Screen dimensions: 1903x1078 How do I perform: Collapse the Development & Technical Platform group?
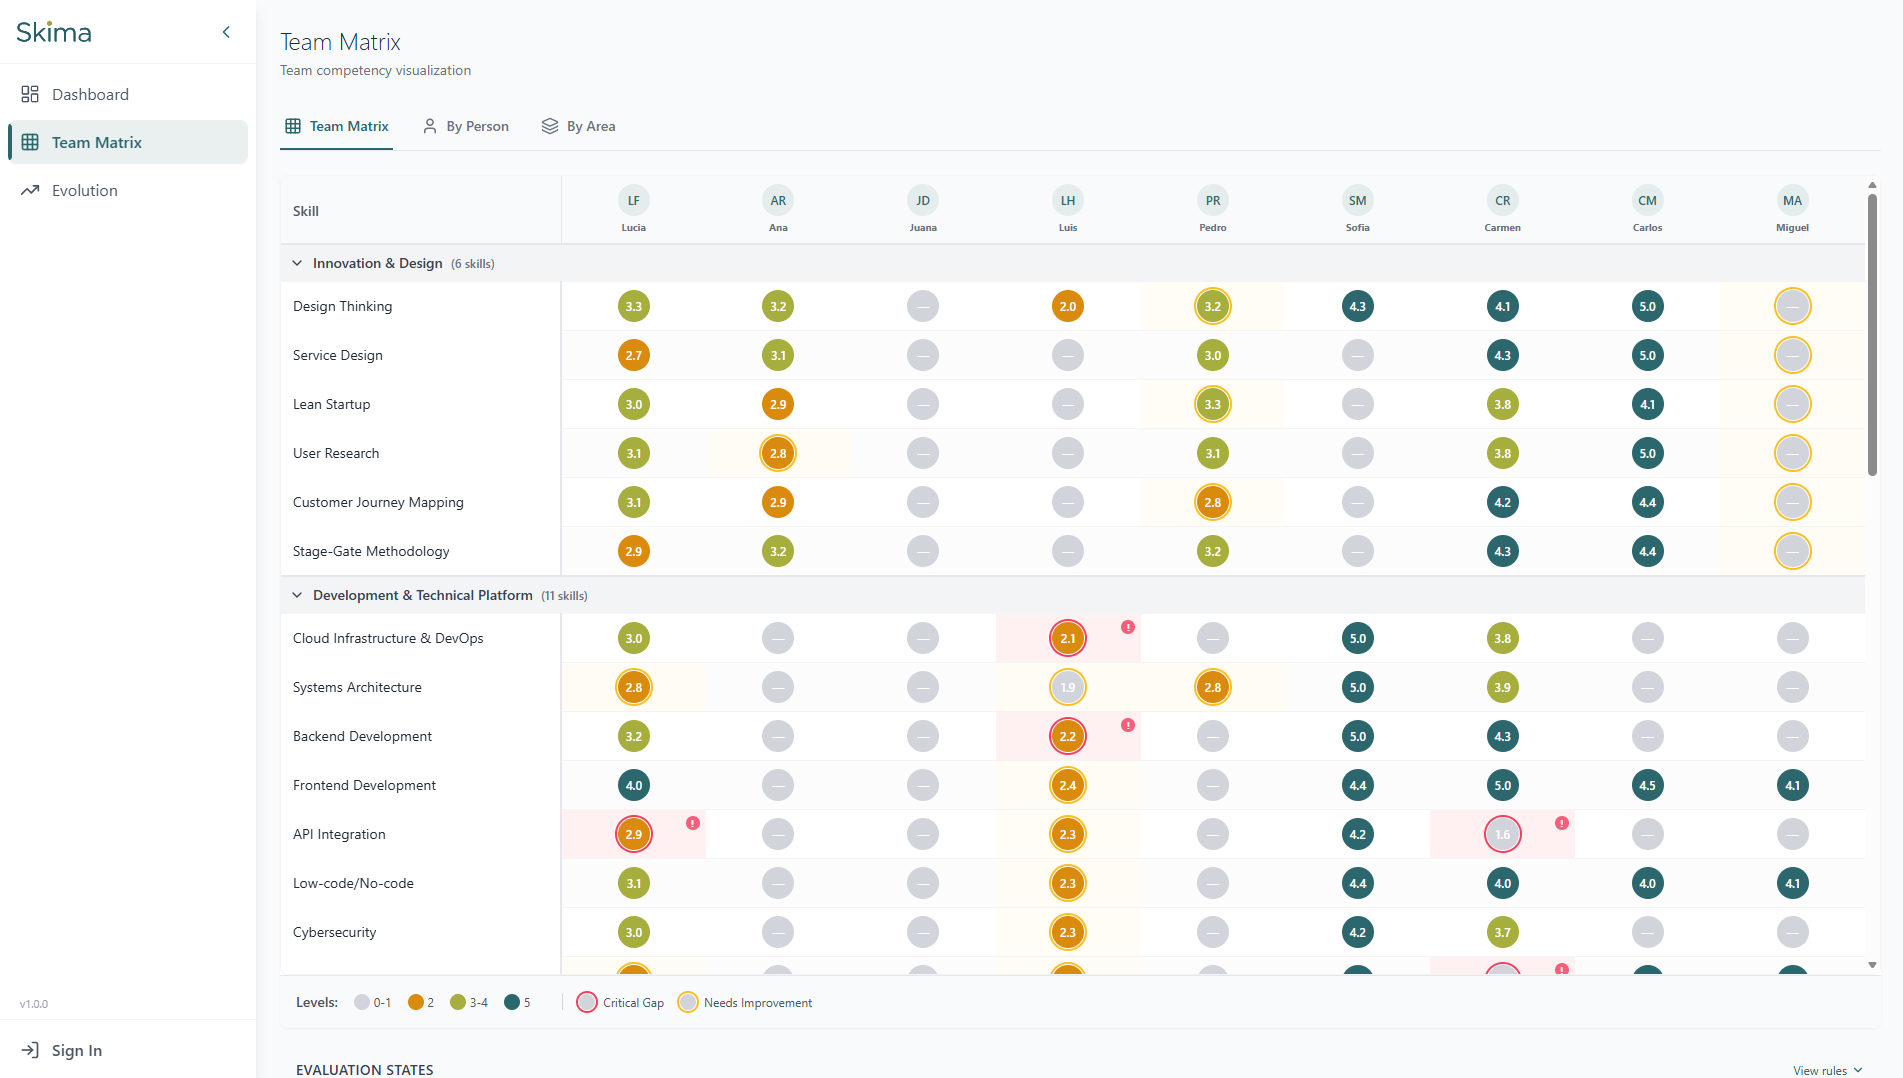297,595
